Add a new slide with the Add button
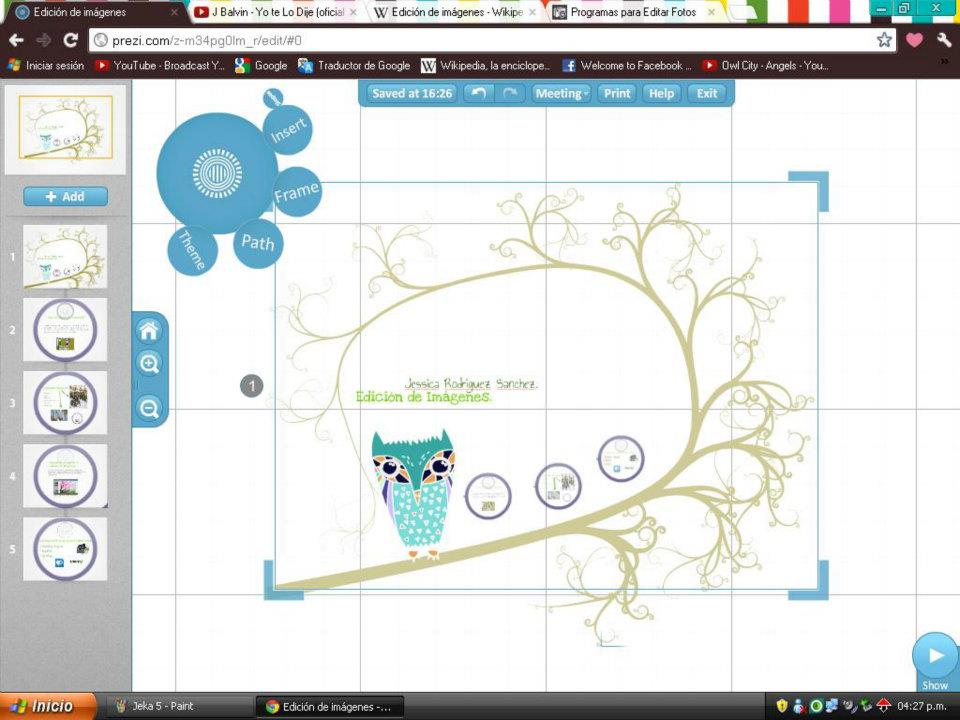The height and width of the screenshot is (720, 960). tap(64, 196)
